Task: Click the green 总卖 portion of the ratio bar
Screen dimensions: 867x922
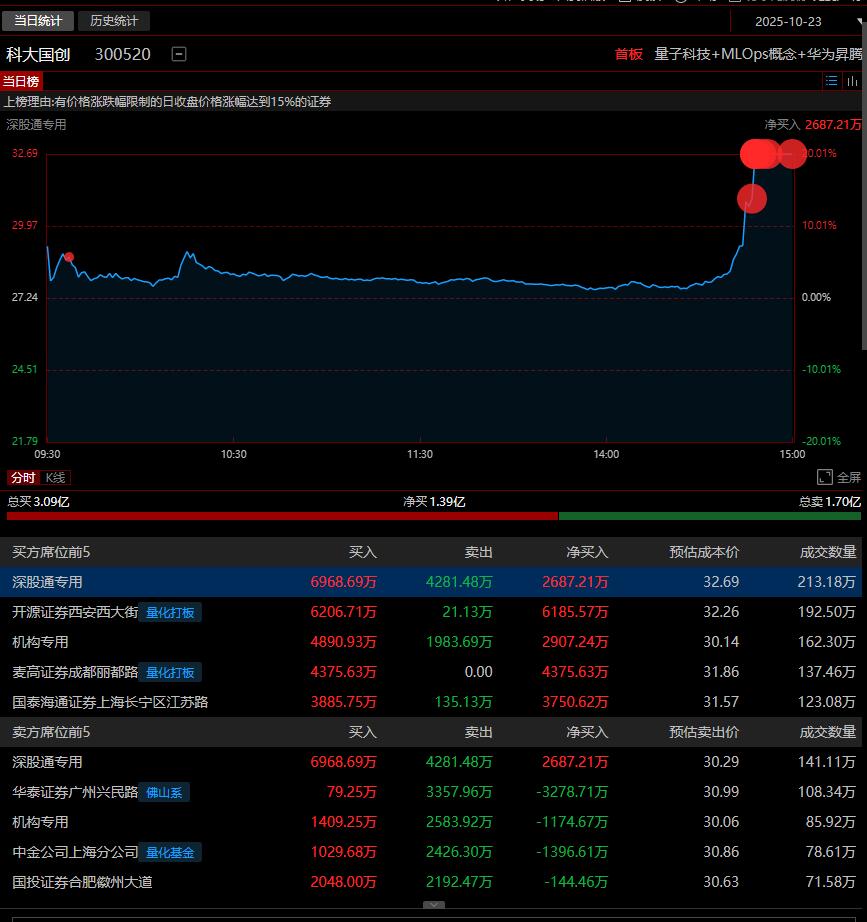Action: point(709,516)
